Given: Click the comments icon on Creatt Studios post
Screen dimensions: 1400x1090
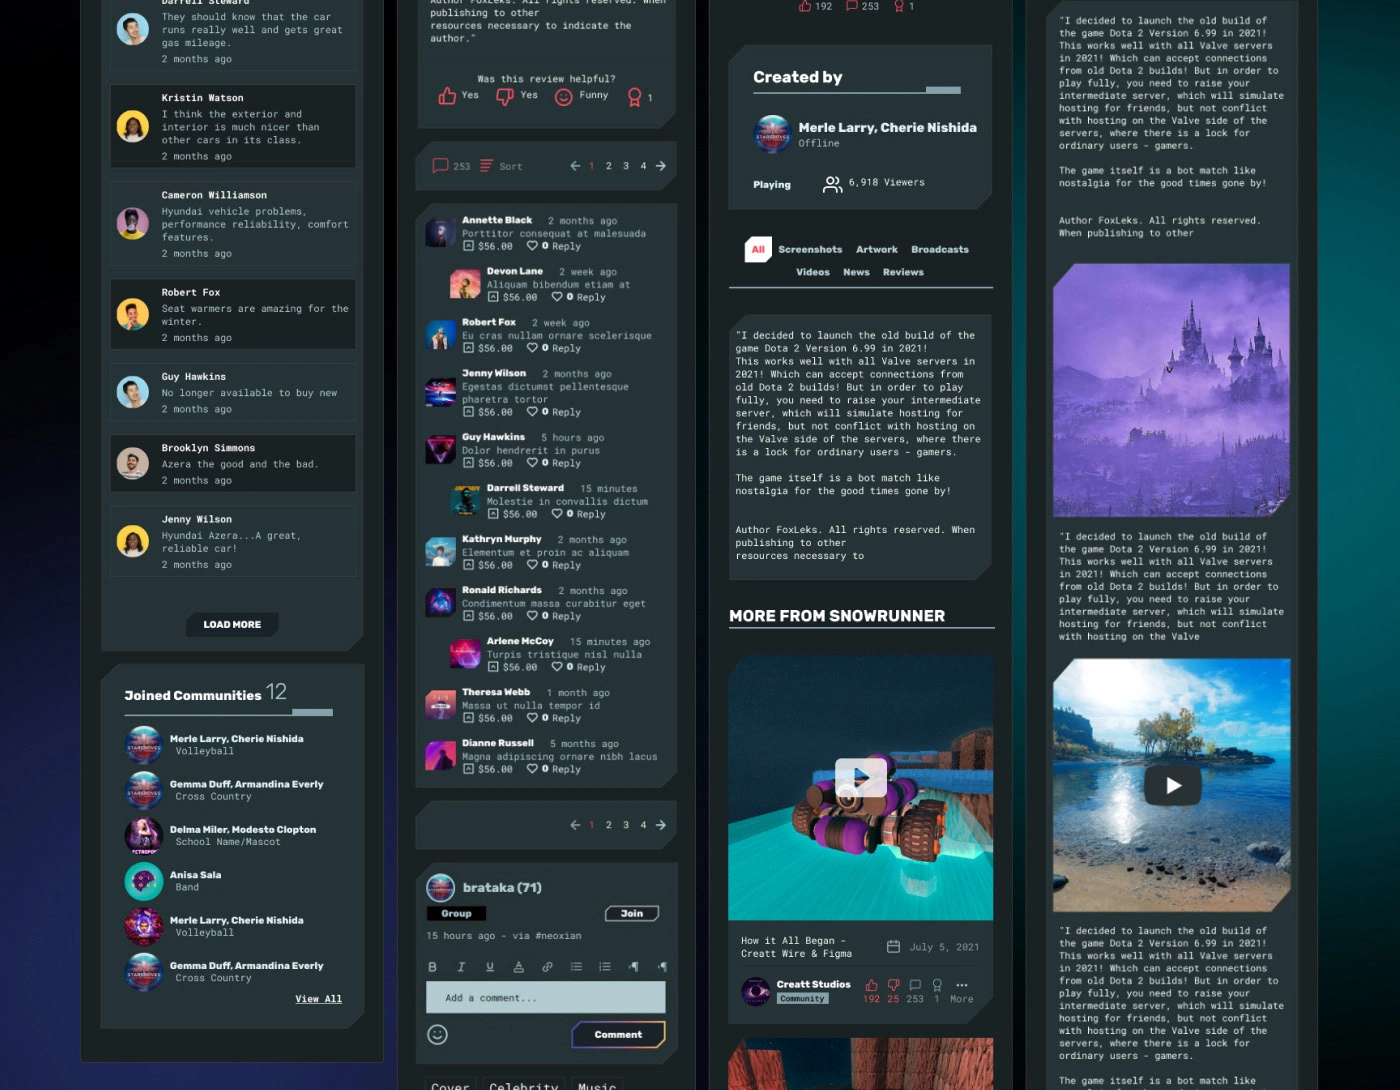Looking at the screenshot, I should [x=915, y=985].
